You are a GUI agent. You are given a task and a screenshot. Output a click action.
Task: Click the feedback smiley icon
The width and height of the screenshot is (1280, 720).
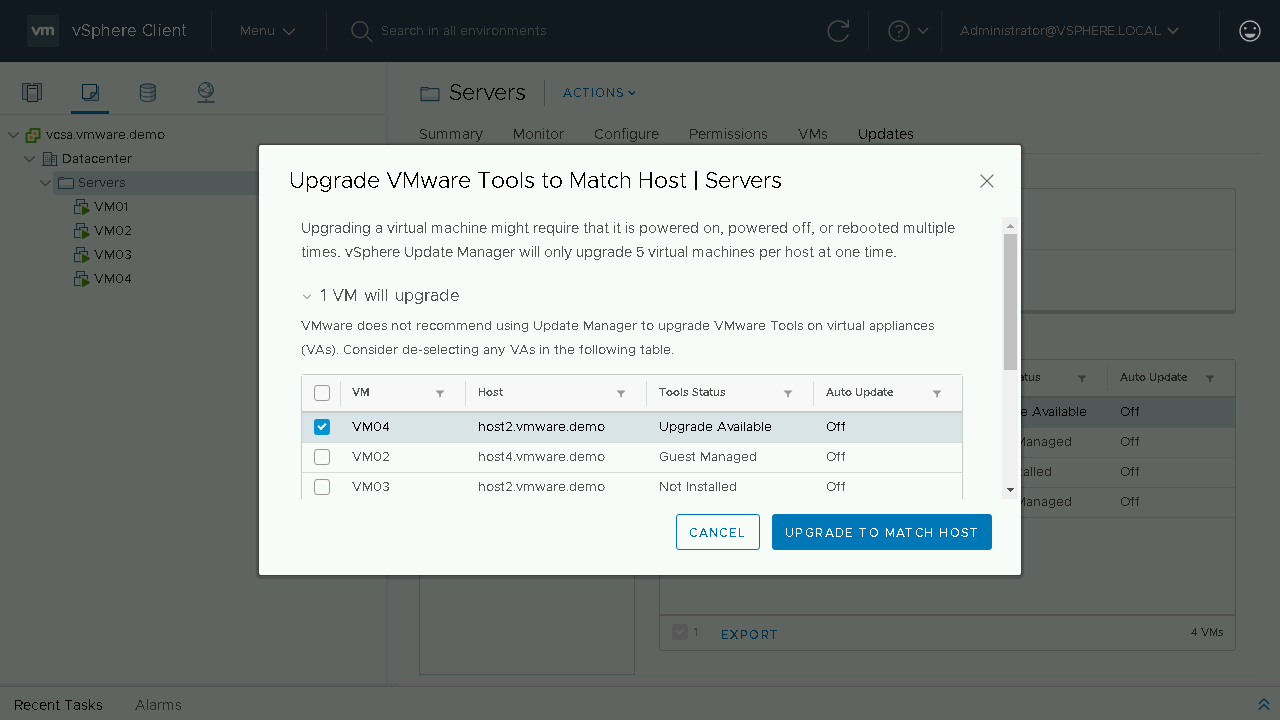pos(1249,31)
